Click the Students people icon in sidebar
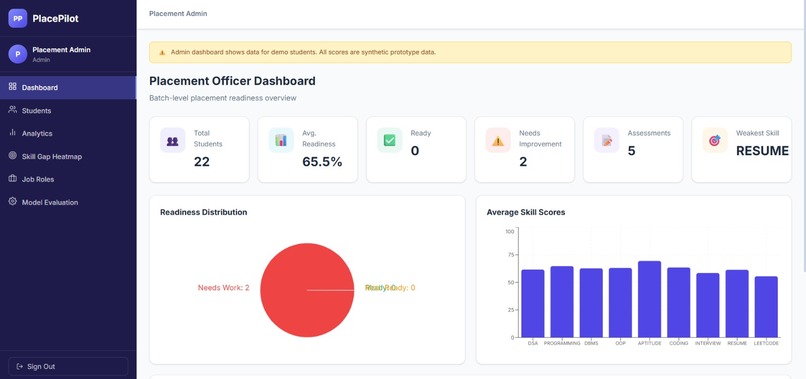This screenshot has width=806, height=379. 13,110
